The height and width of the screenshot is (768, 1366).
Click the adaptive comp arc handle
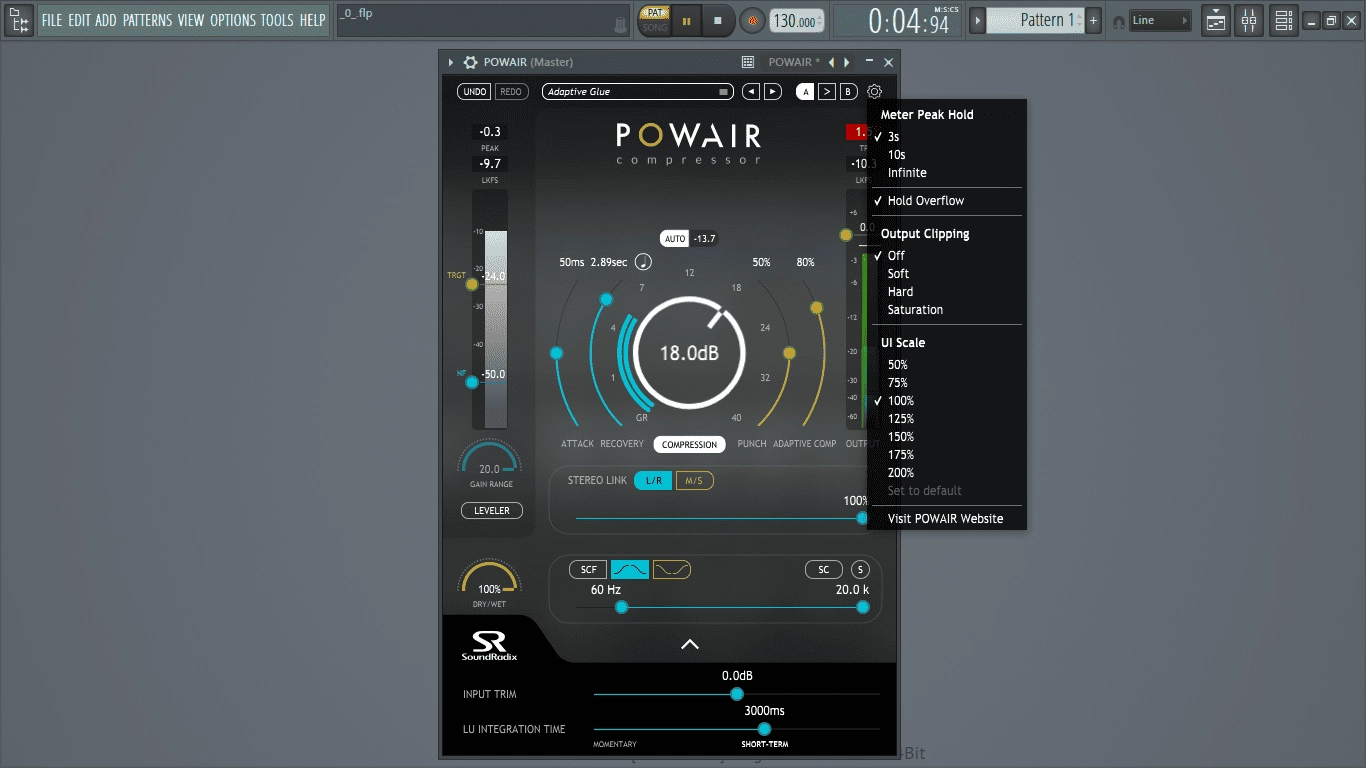[816, 308]
